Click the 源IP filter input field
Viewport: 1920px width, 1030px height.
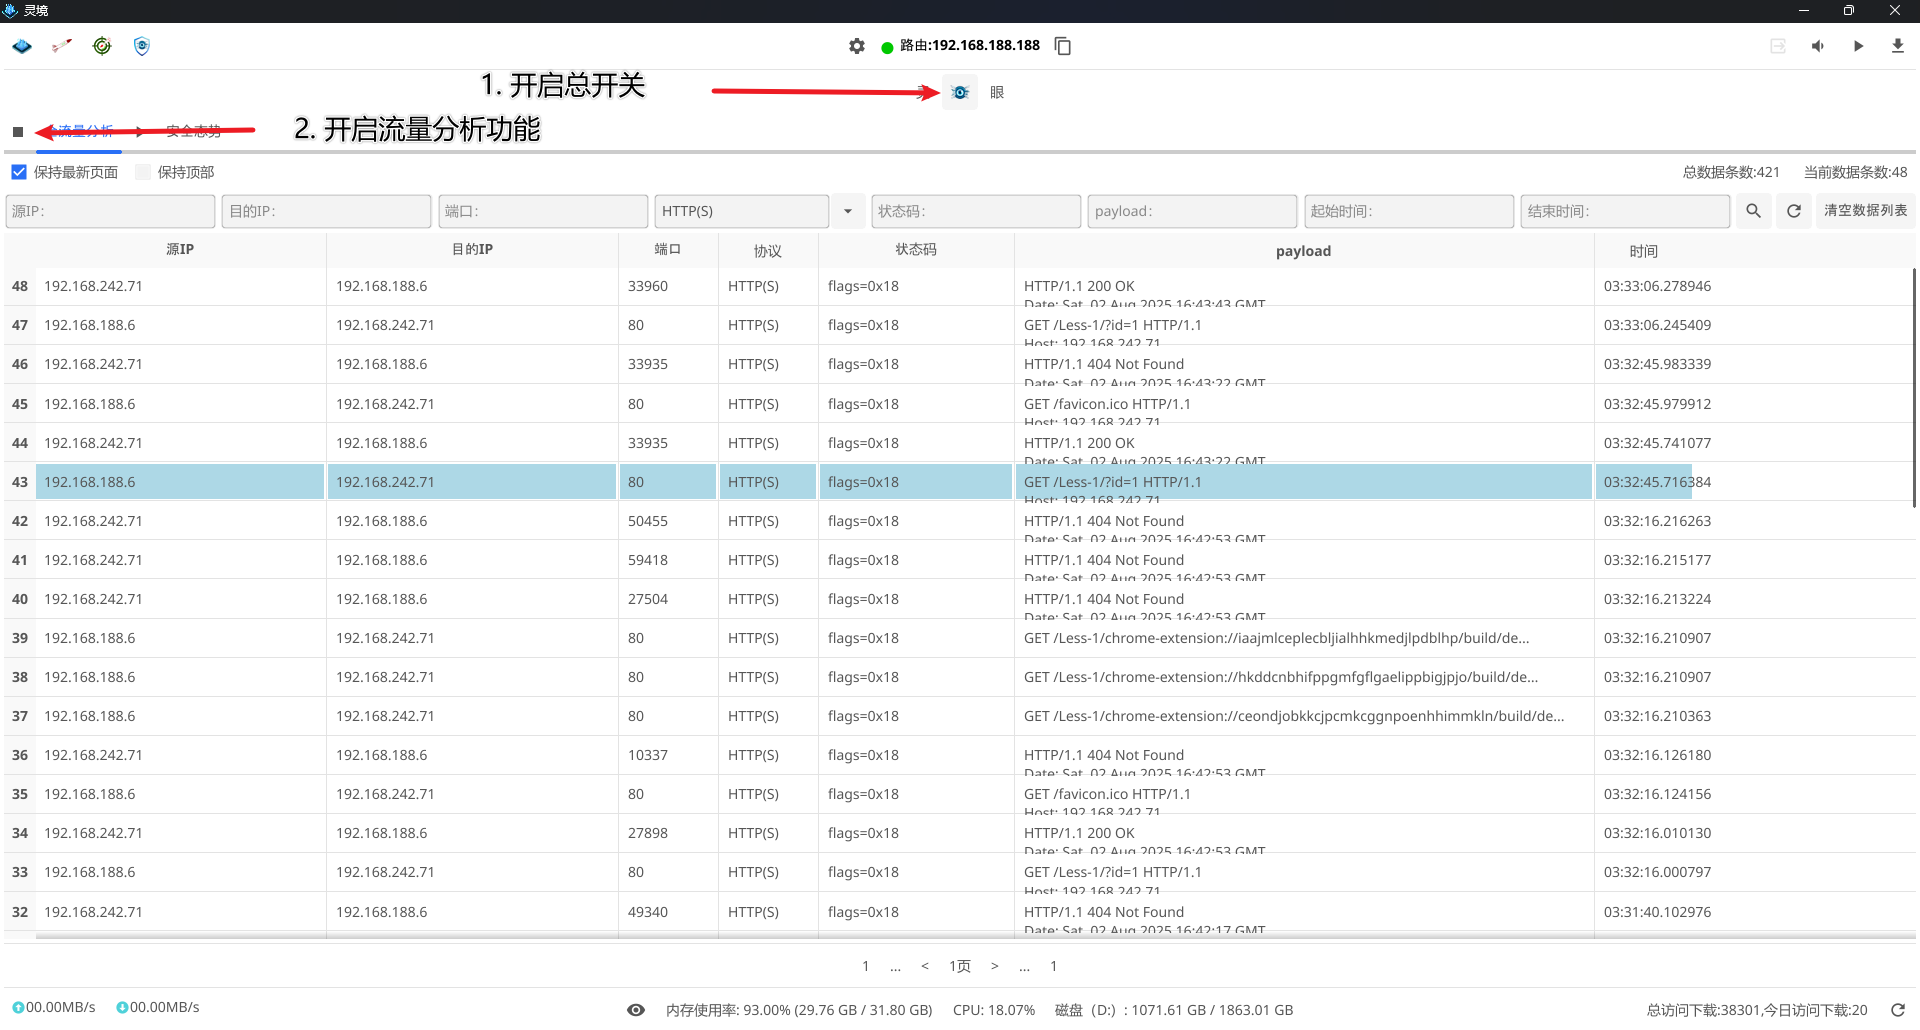pos(110,211)
